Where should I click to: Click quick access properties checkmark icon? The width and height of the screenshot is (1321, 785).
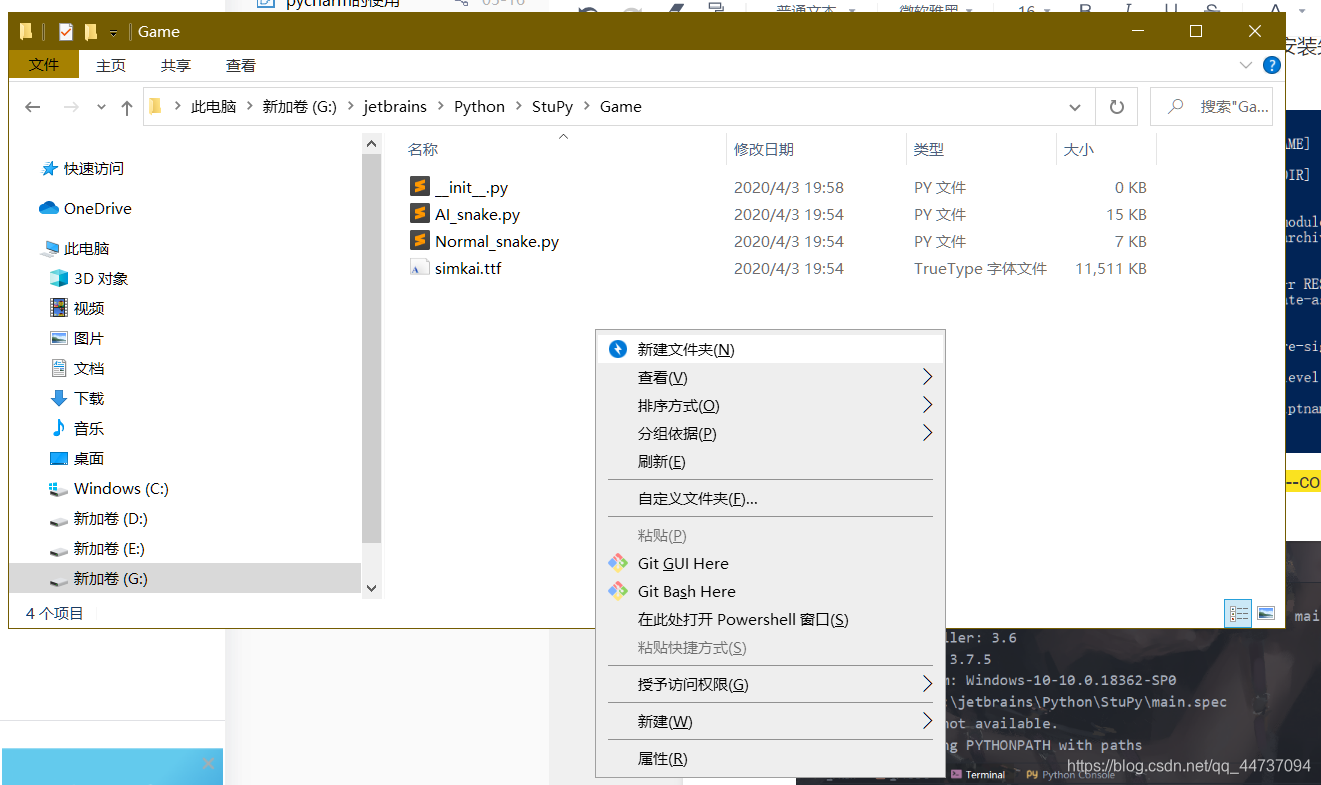[x=66, y=32]
